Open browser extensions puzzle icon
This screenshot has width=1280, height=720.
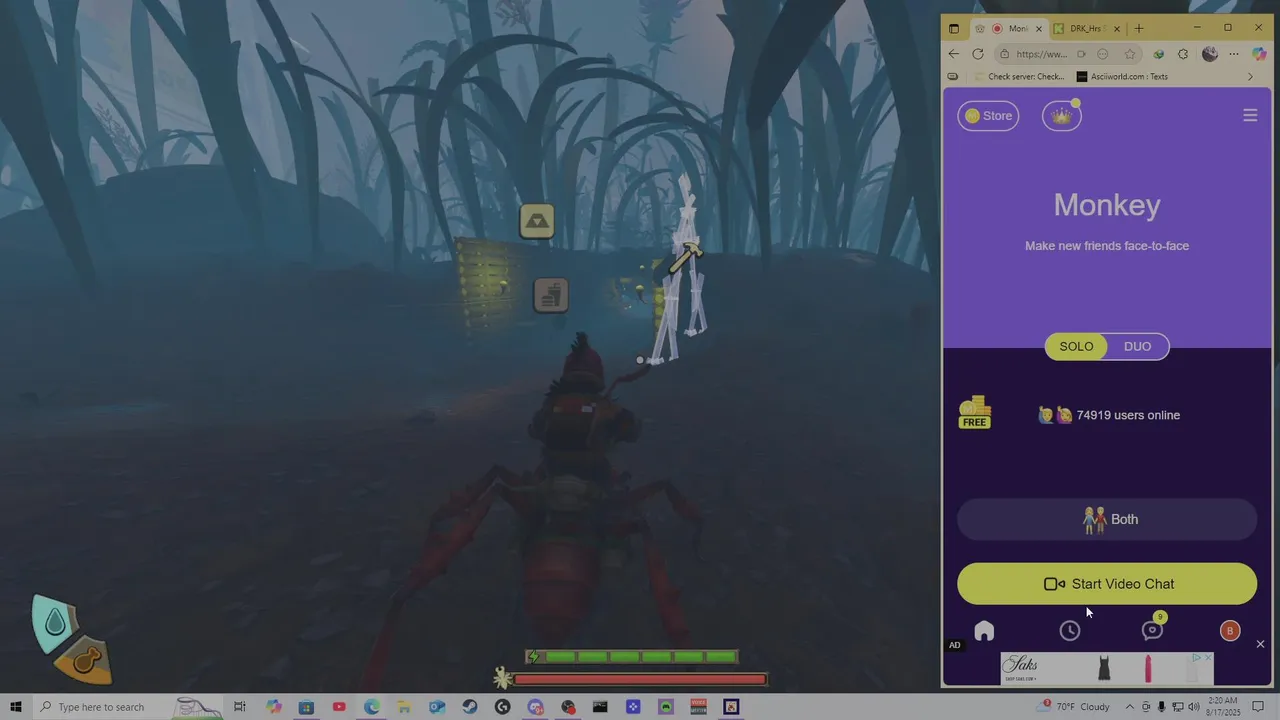1183,54
